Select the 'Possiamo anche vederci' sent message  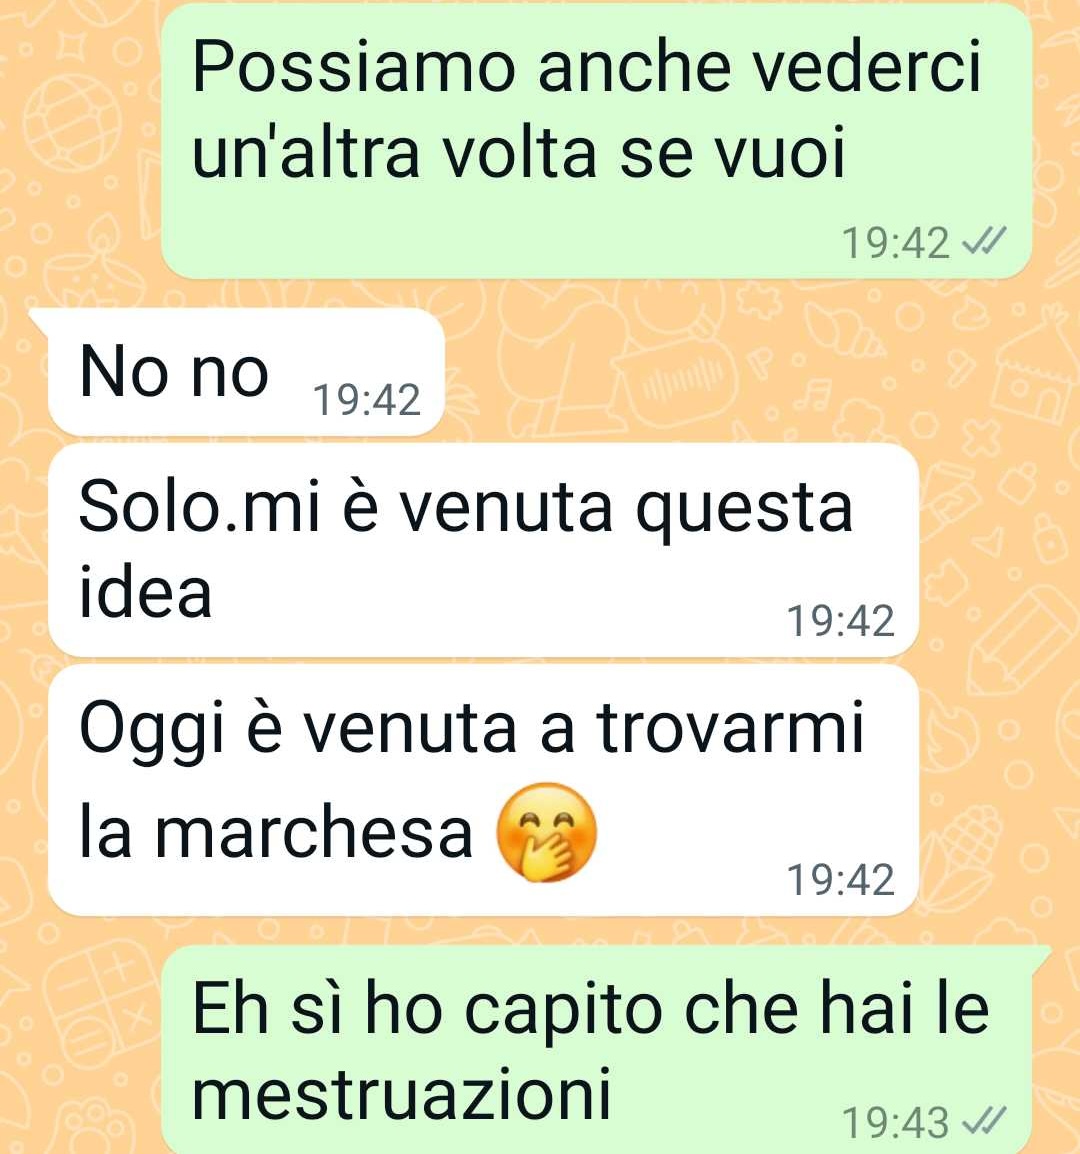tap(596, 141)
